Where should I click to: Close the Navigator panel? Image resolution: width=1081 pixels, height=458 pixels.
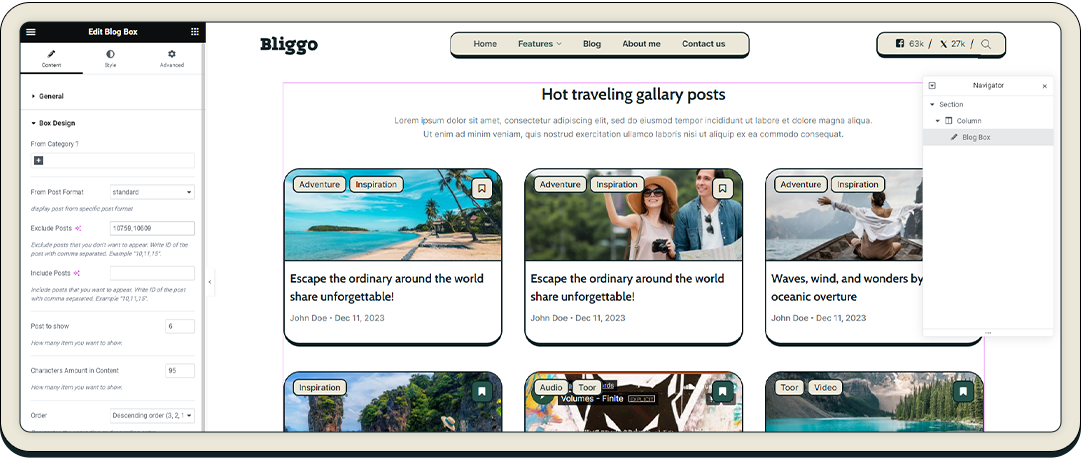pos(1044,86)
